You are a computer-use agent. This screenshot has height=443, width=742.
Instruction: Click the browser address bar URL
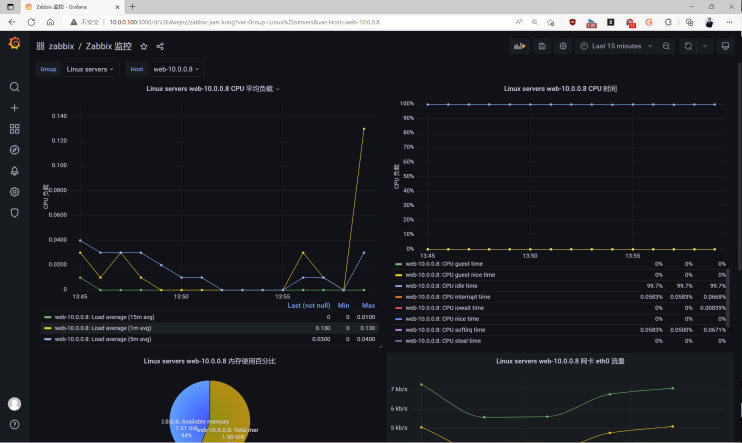244,22
